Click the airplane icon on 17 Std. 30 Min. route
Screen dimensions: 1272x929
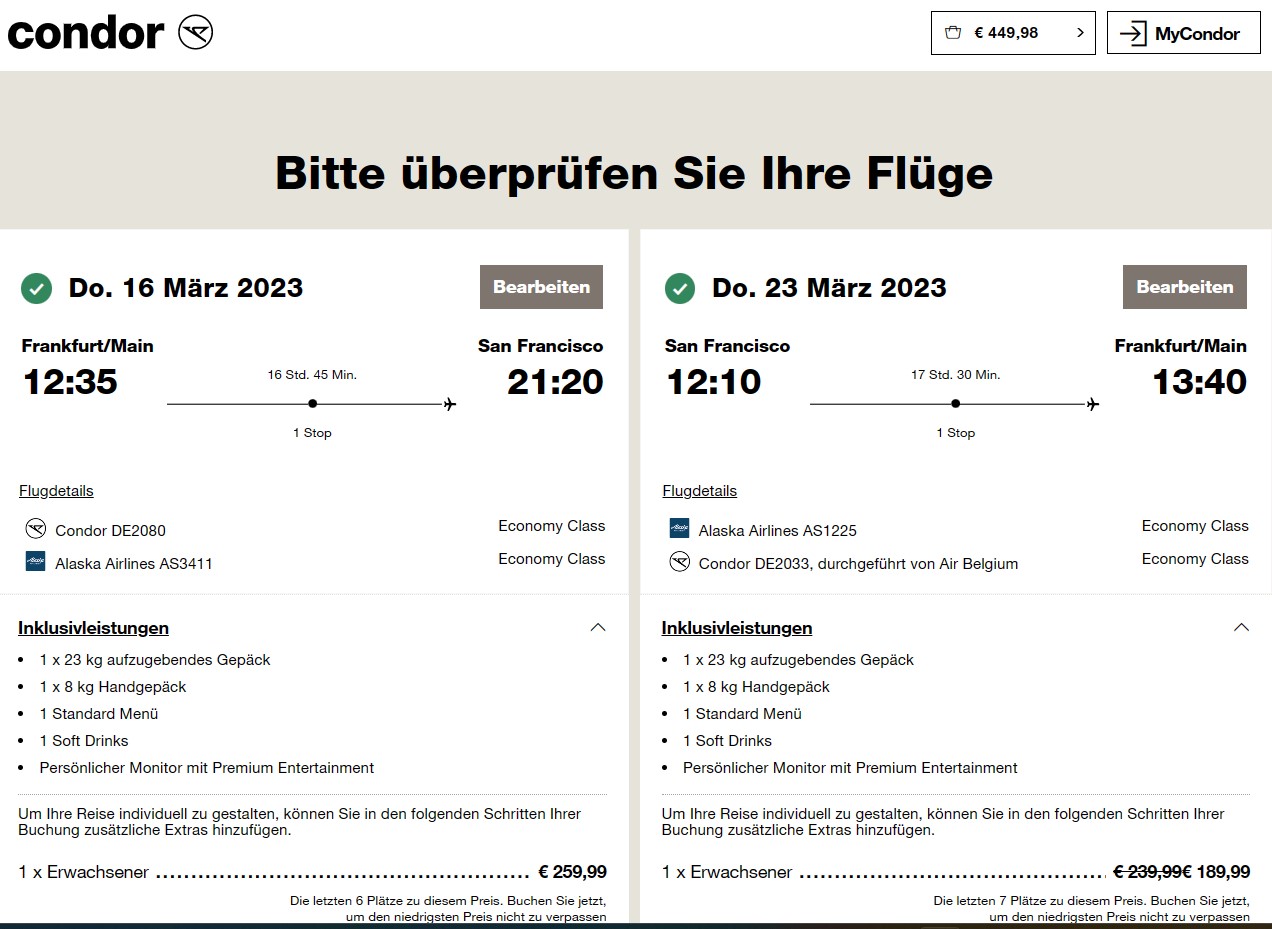(x=1093, y=404)
